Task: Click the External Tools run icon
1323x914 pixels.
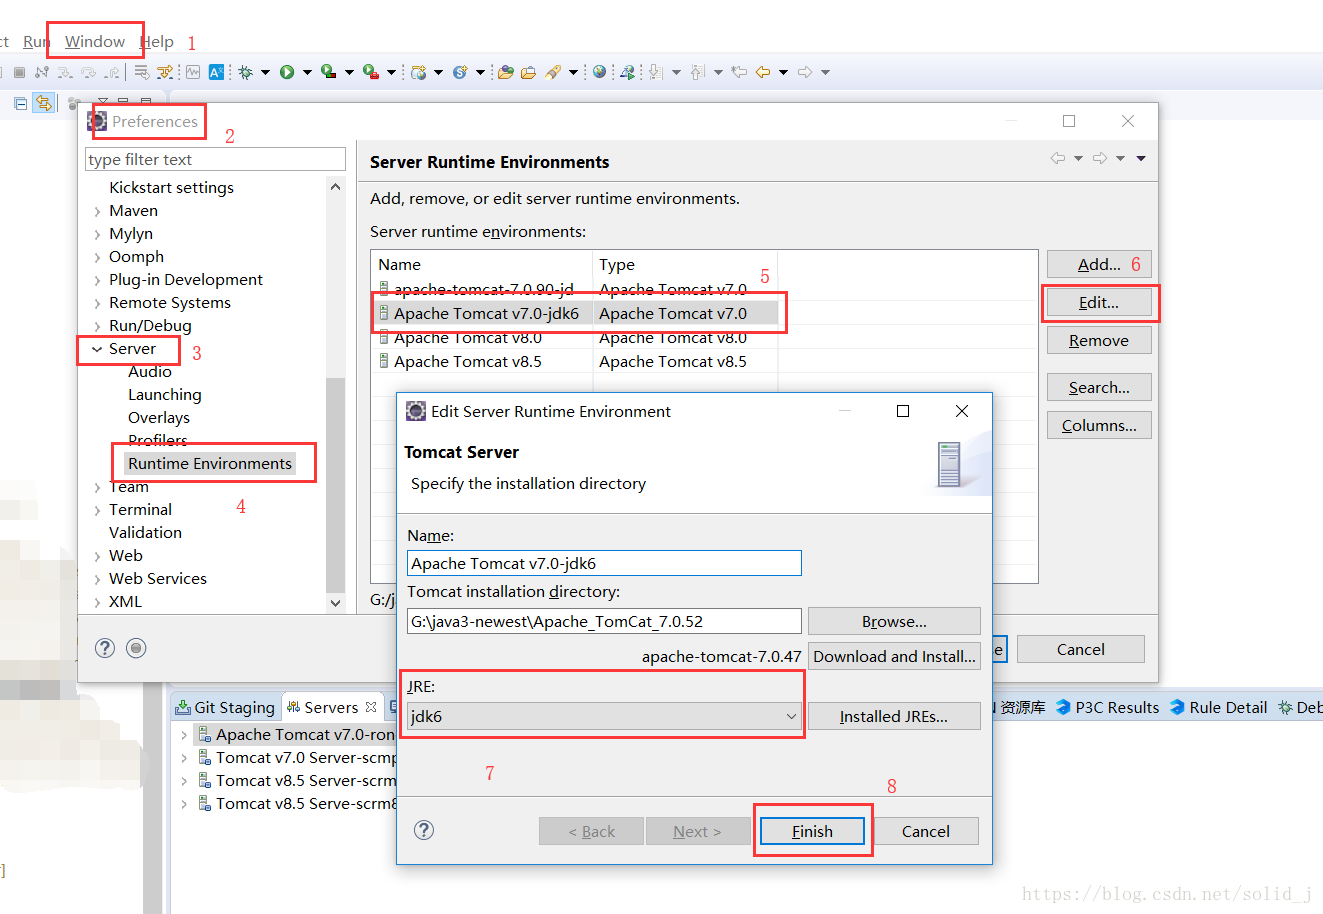Action: [x=371, y=72]
